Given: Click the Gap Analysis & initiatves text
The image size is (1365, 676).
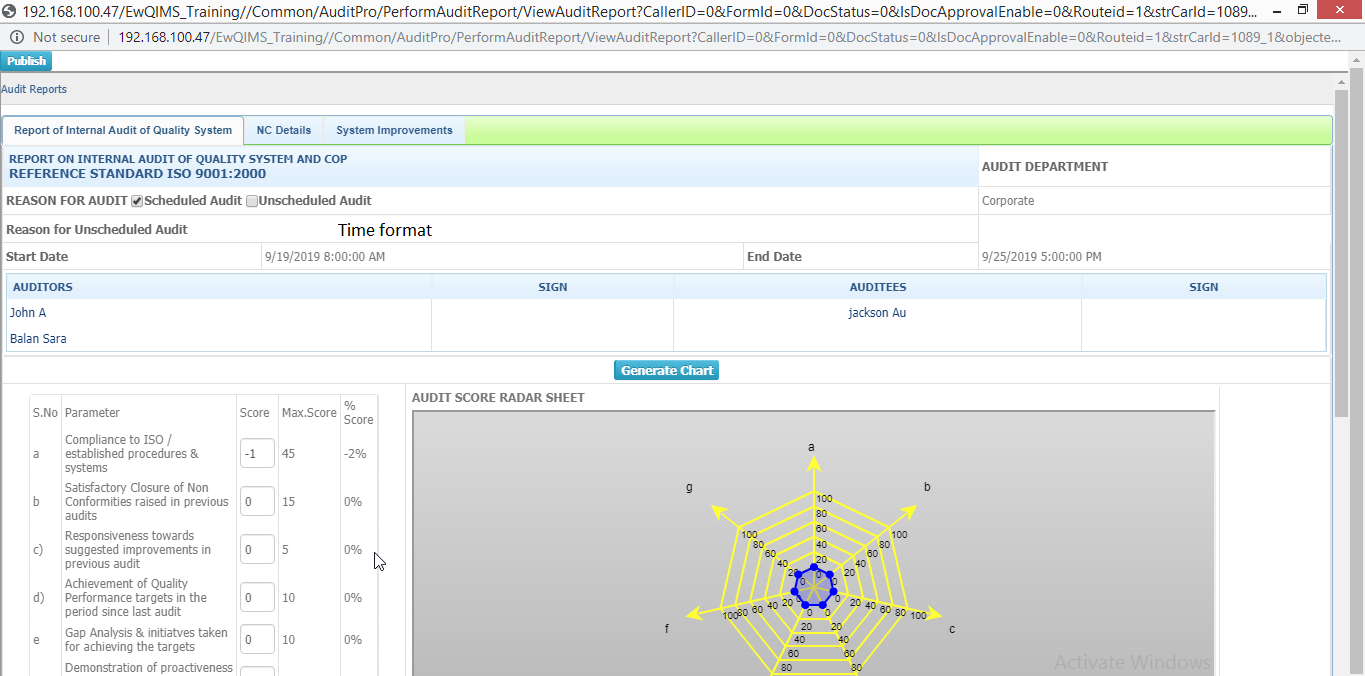Looking at the screenshot, I should tap(146, 640).
